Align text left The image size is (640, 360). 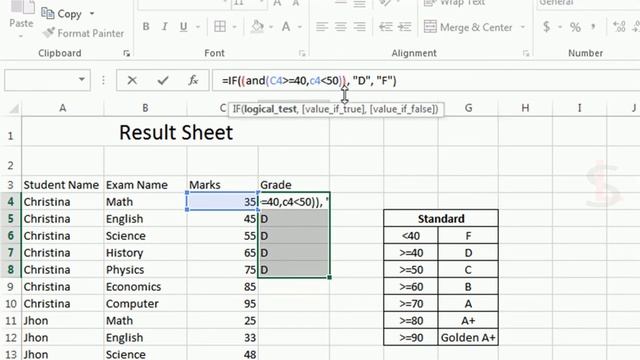point(322,27)
